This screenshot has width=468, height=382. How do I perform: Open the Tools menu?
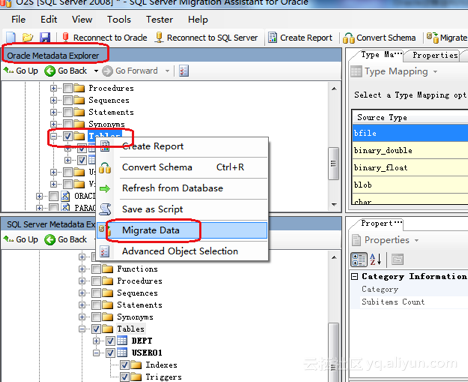click(x=119, y=20)
